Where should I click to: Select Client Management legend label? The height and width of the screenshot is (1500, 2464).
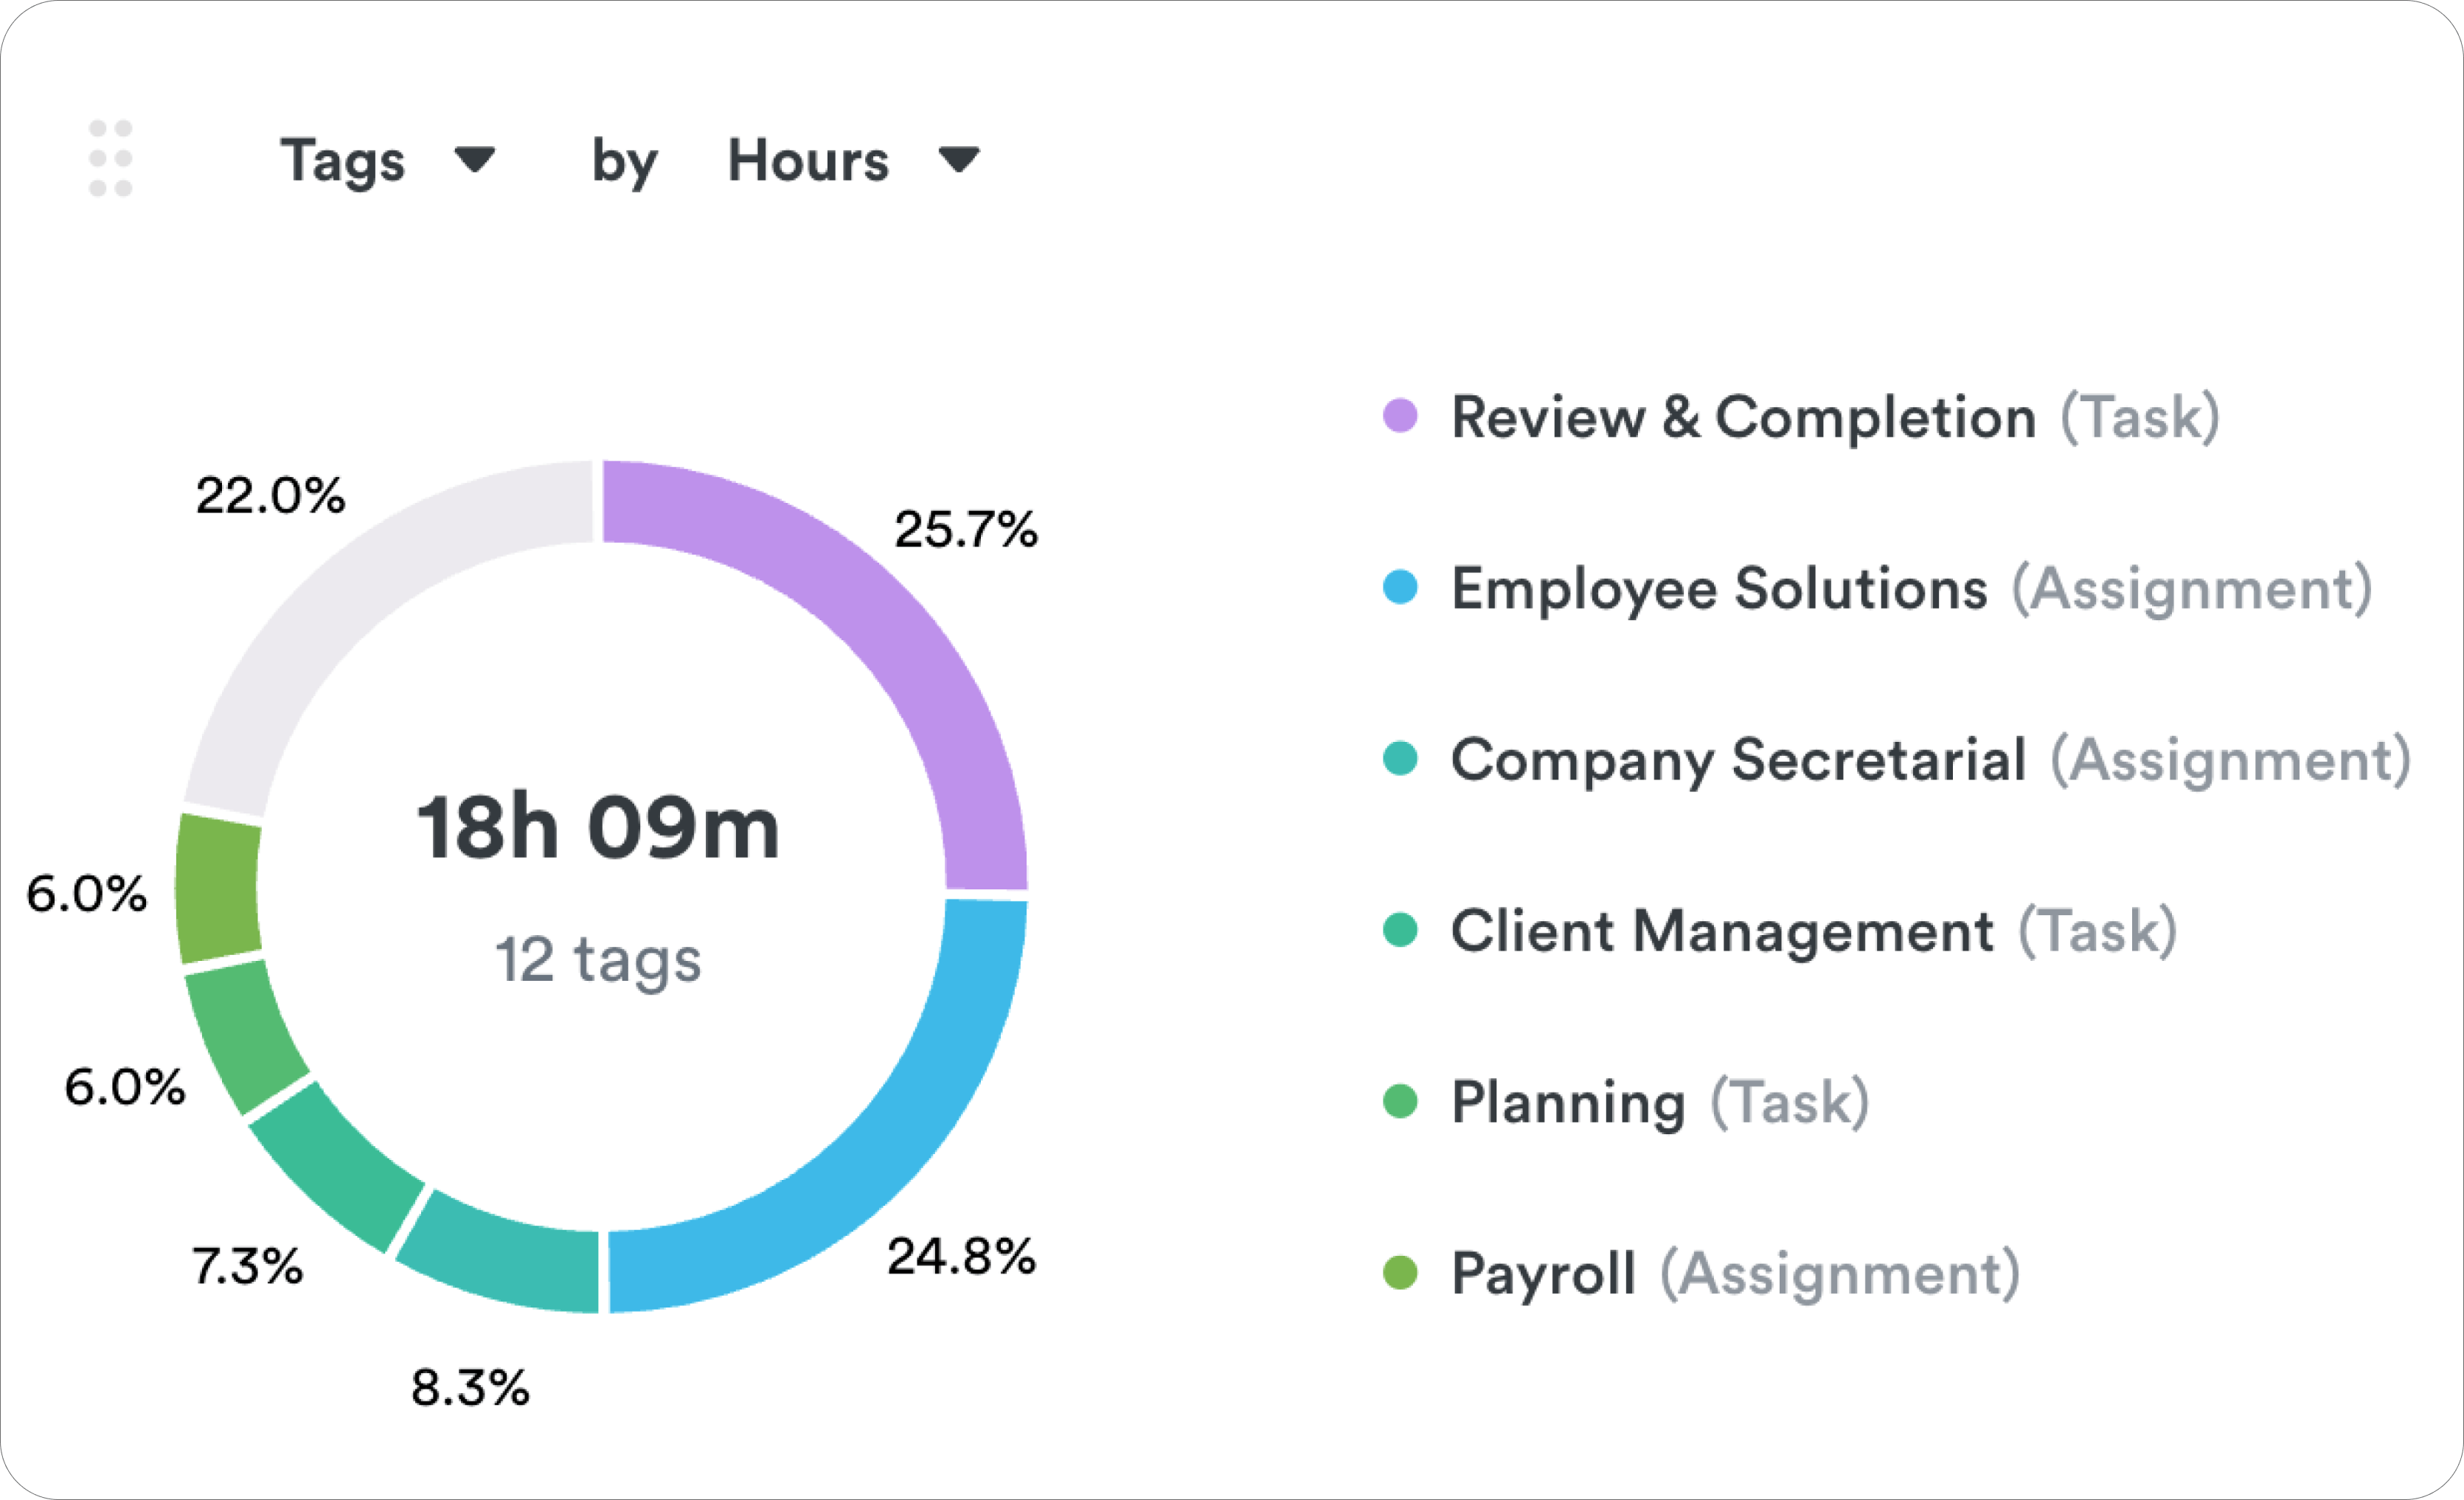coord(1722,932)
